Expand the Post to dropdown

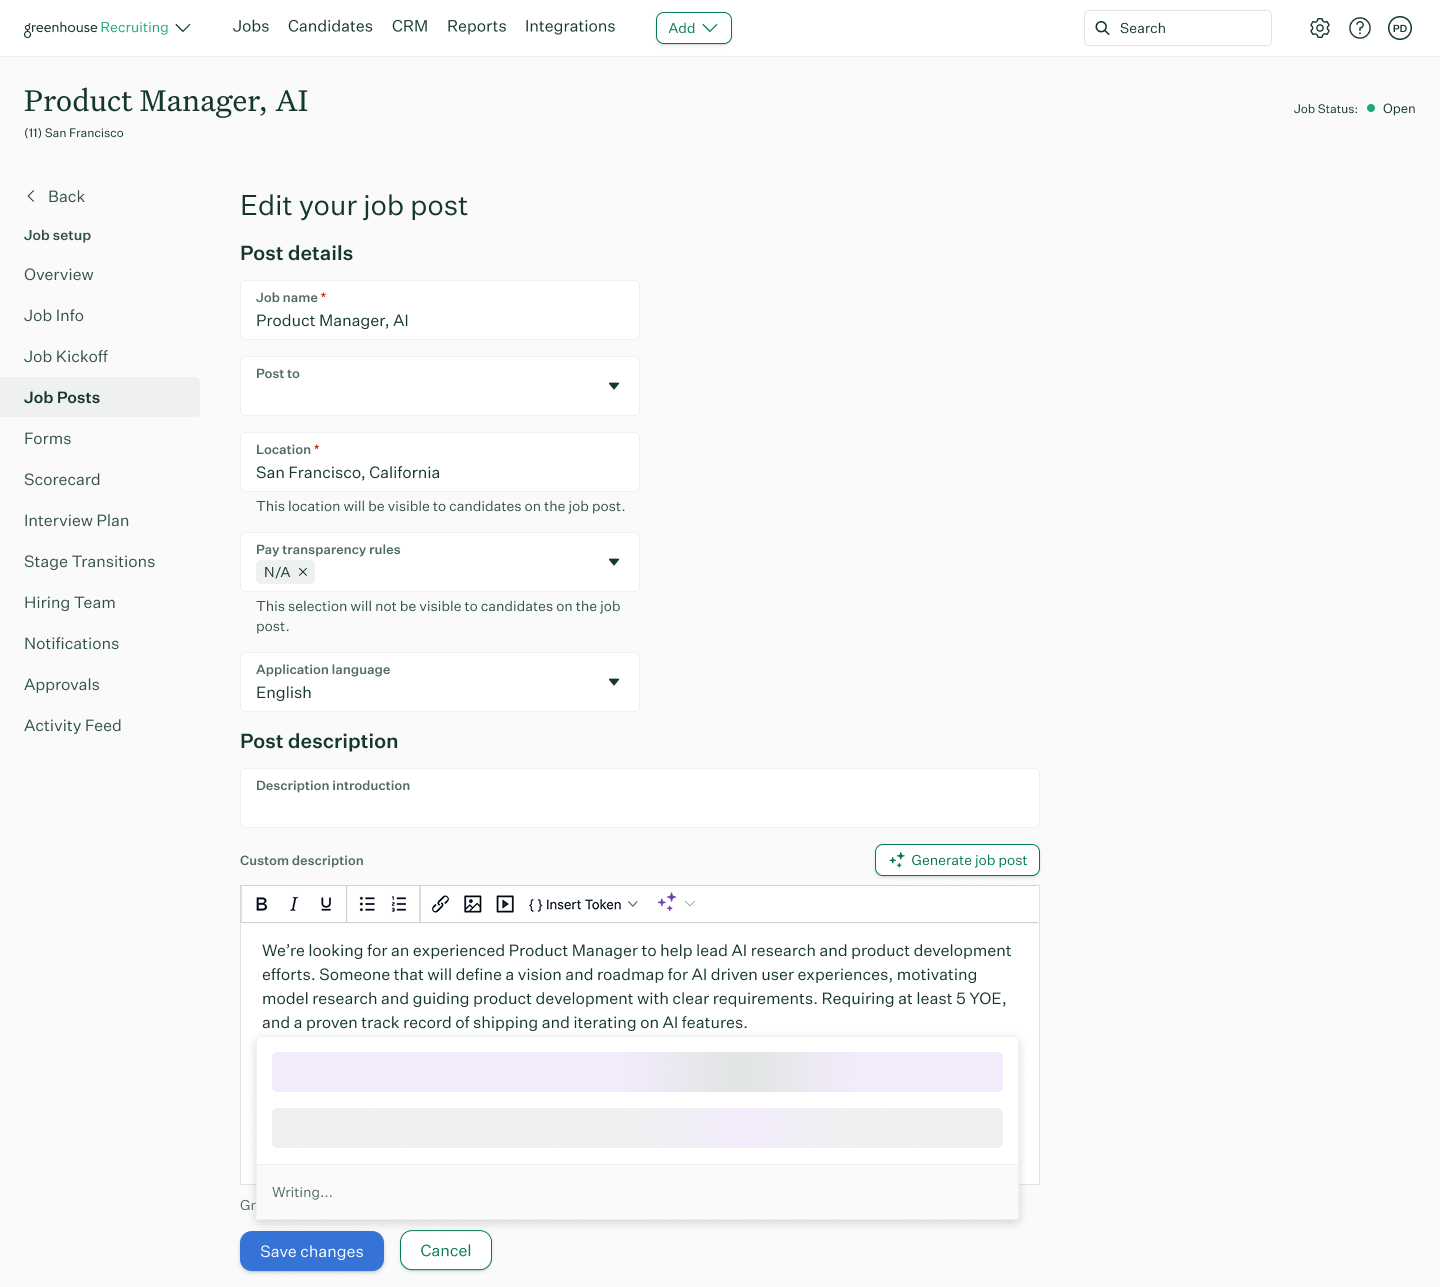[613, 385]
